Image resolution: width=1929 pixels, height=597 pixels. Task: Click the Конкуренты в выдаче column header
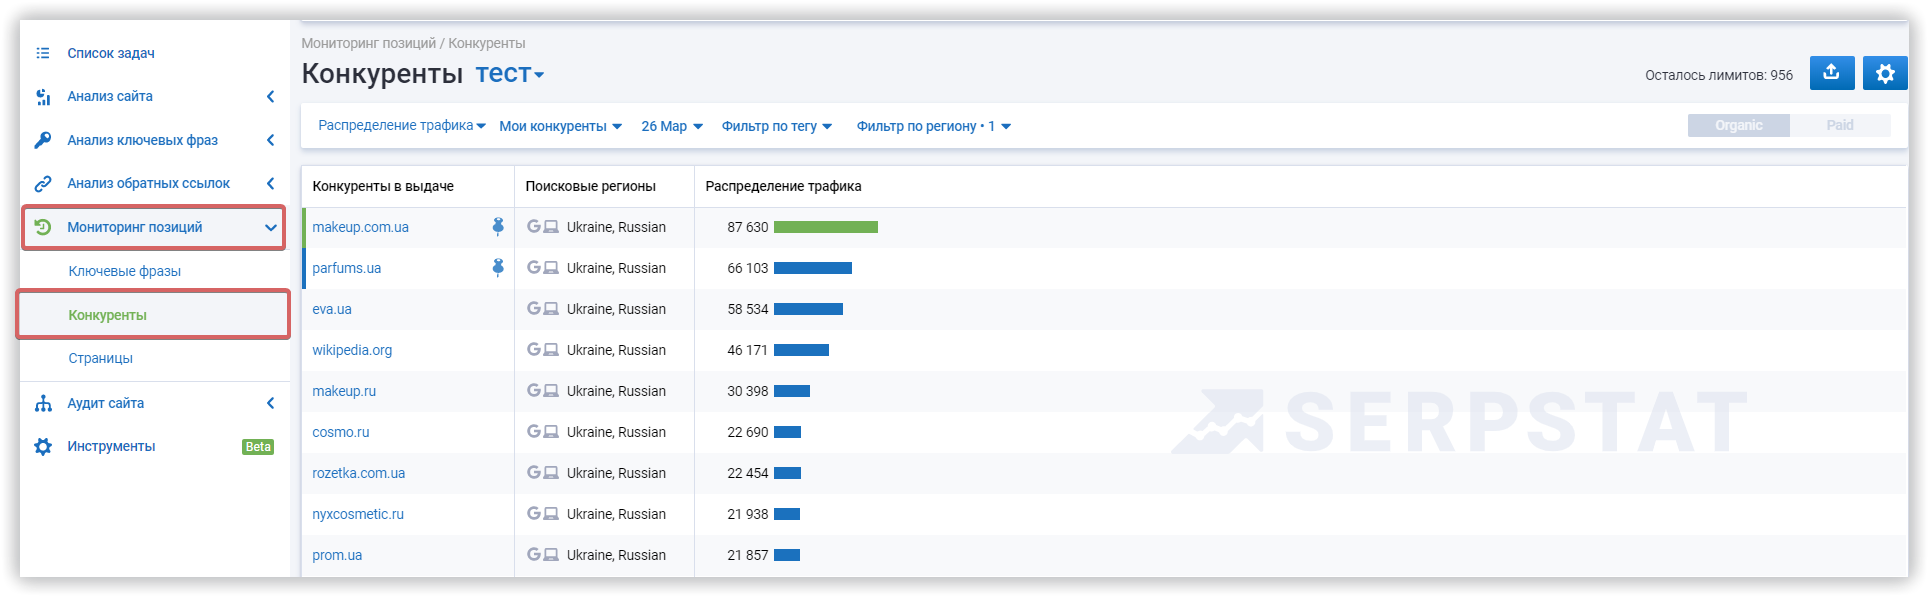click(x=383, y=186)
